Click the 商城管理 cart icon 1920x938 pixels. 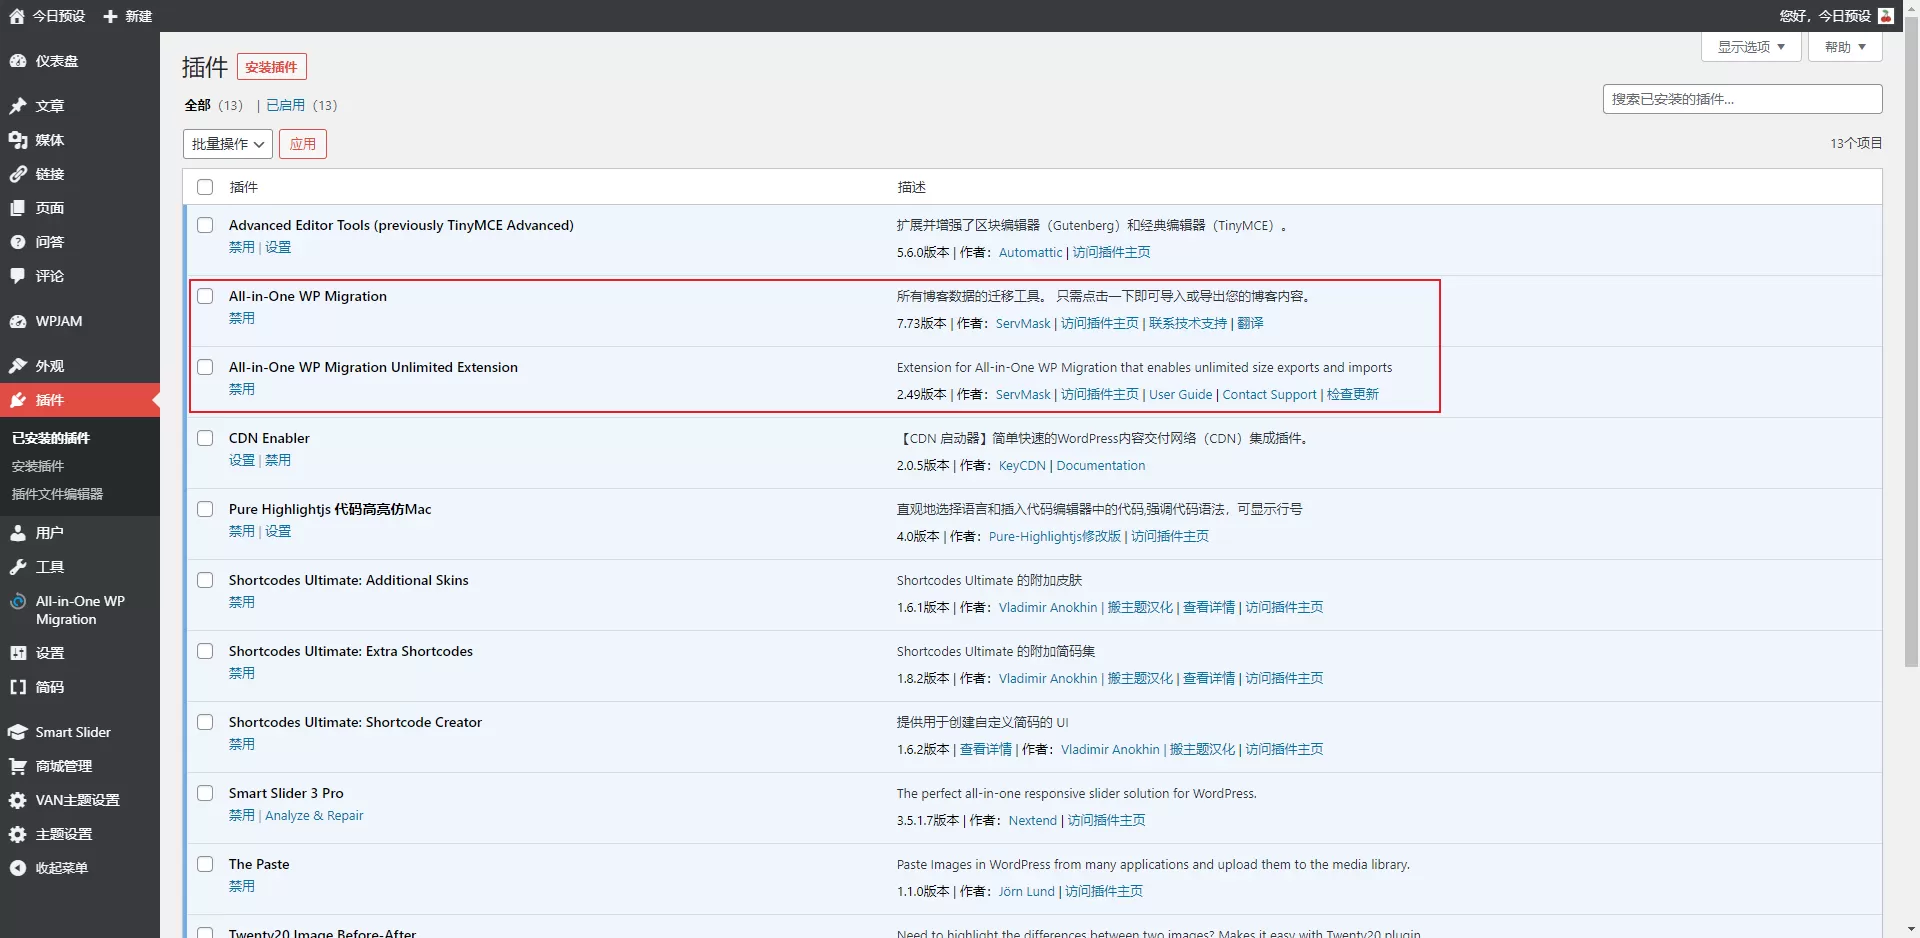click(x=18, y=766)
